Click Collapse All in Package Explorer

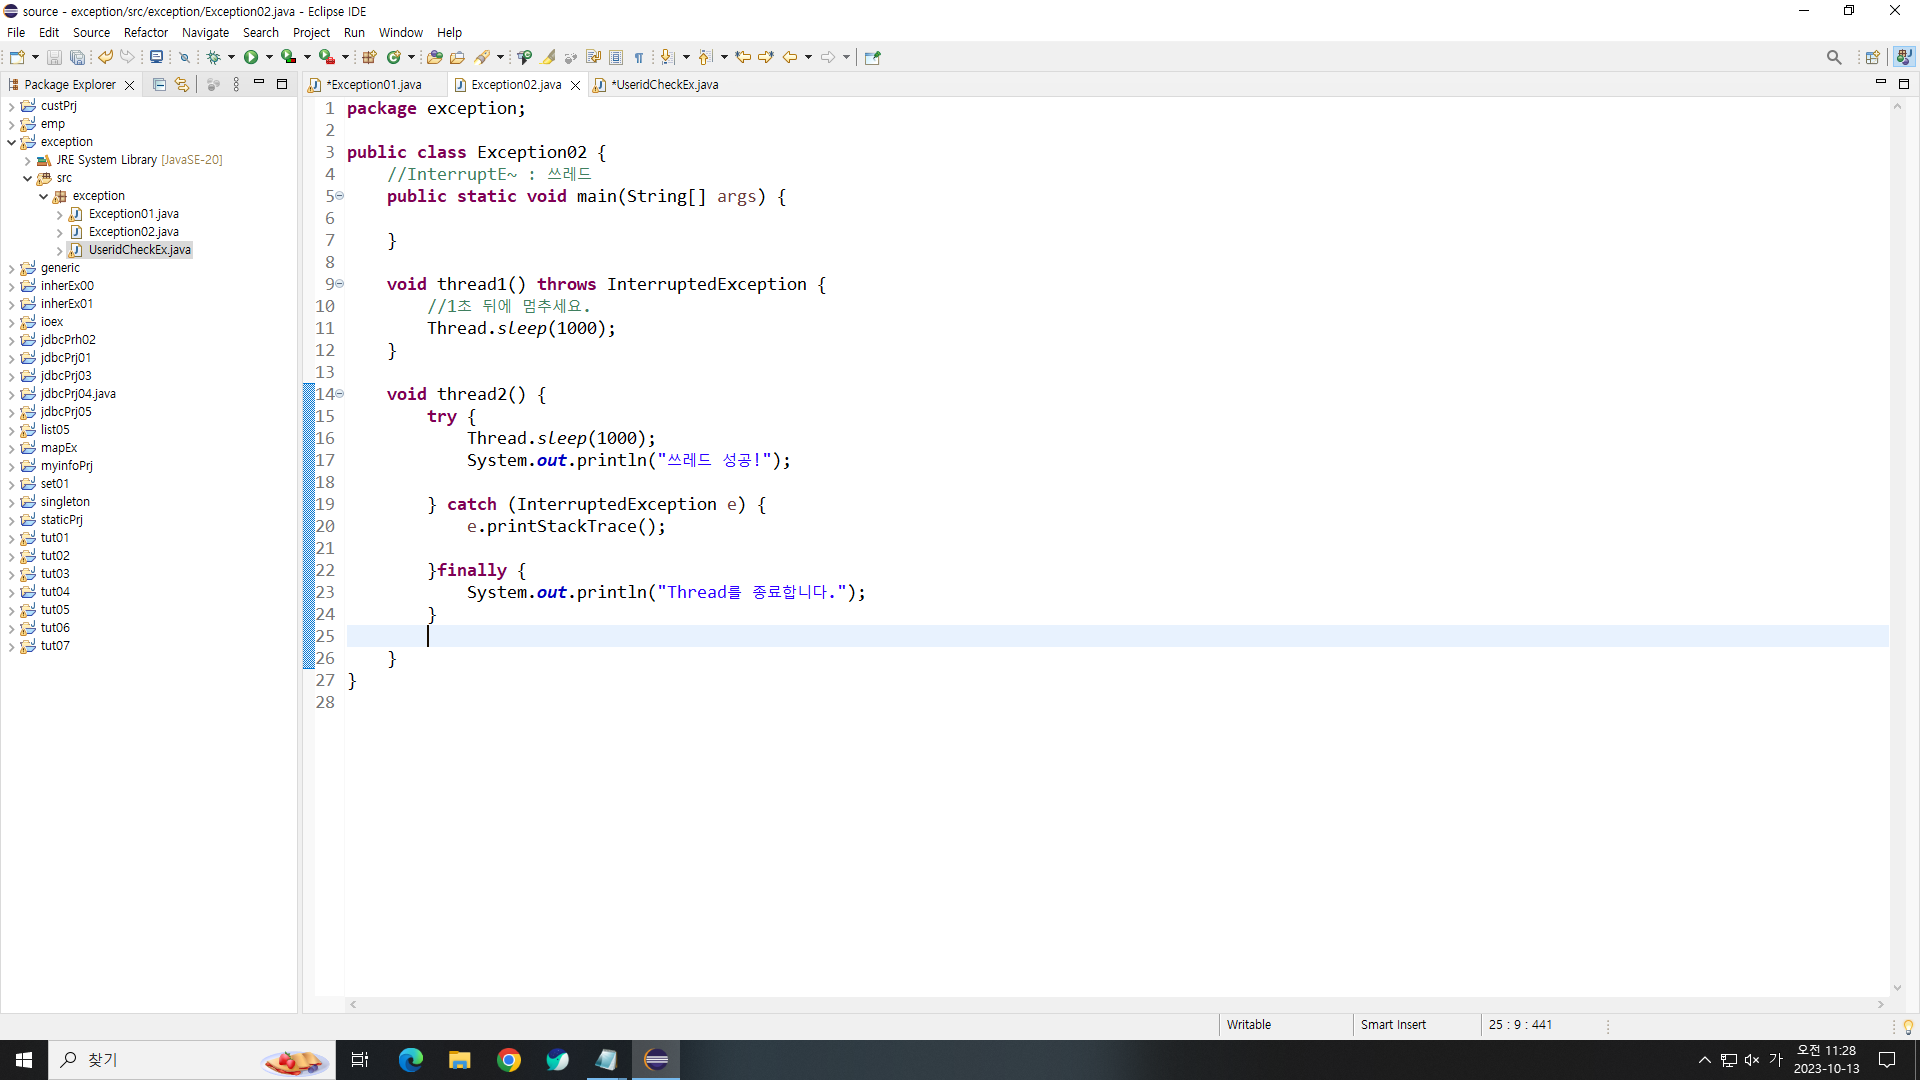pos(159,85)
